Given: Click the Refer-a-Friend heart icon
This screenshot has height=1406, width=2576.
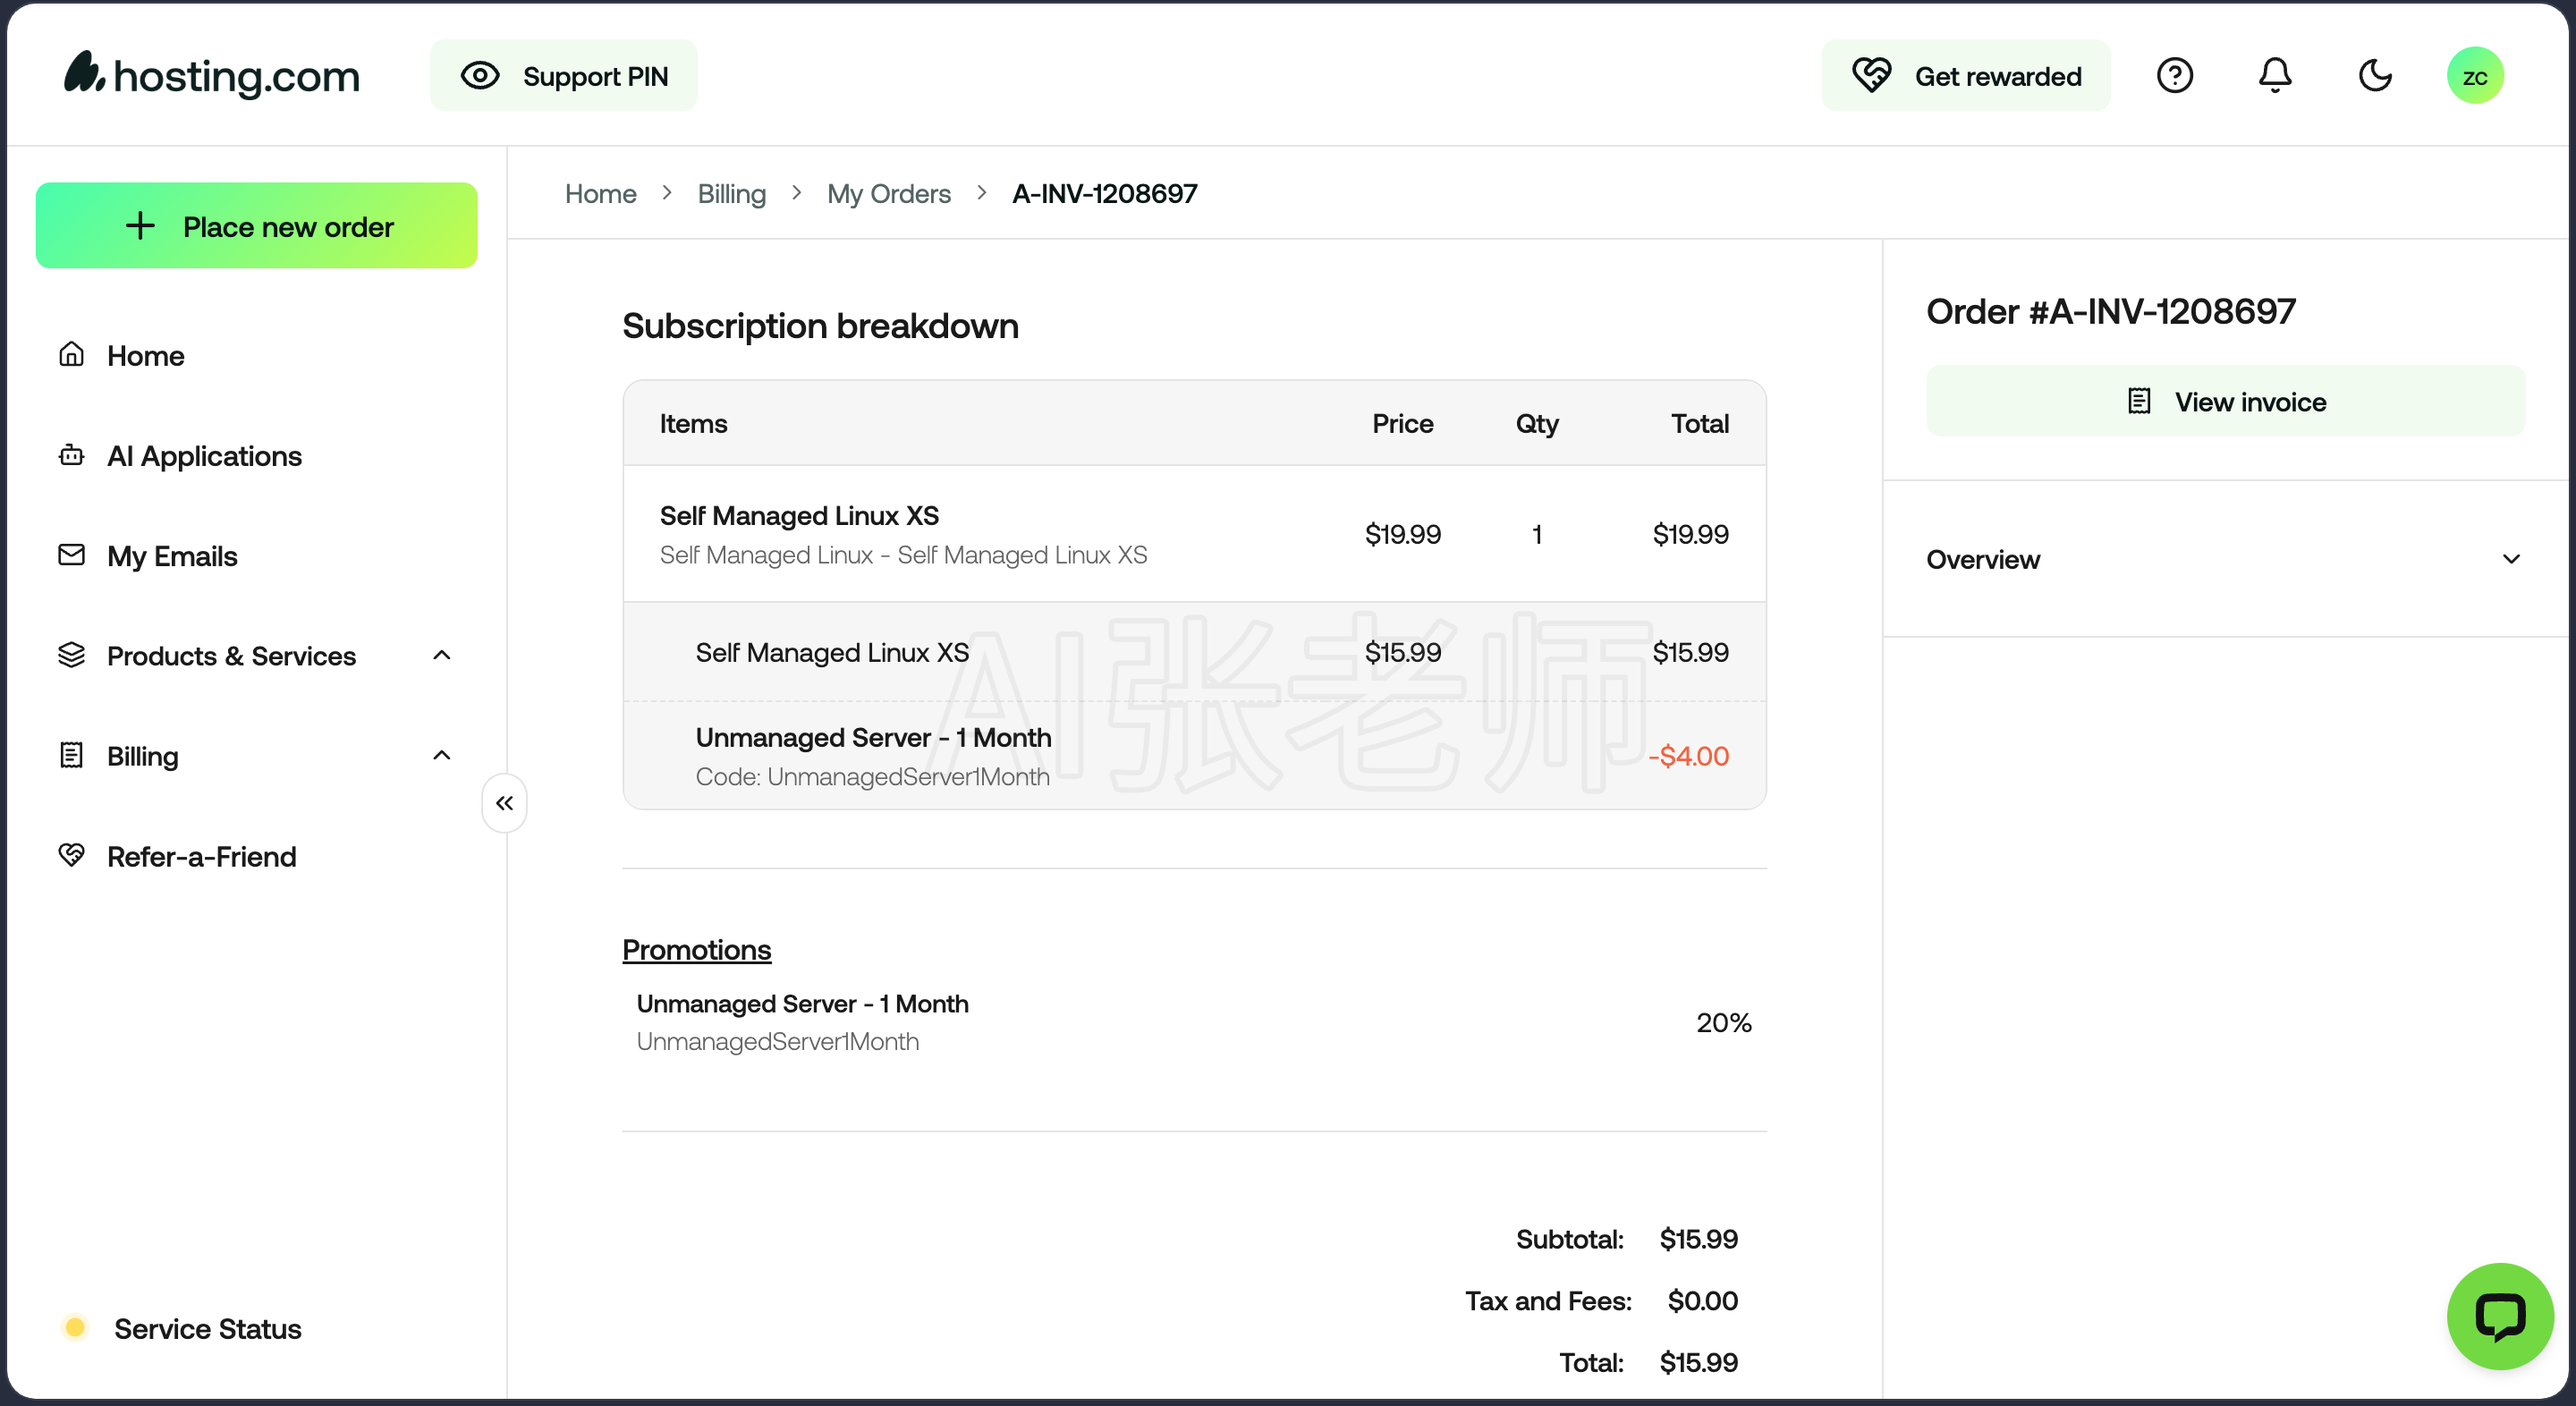Looking at the screenshot, I should click(x=71, y=854).
